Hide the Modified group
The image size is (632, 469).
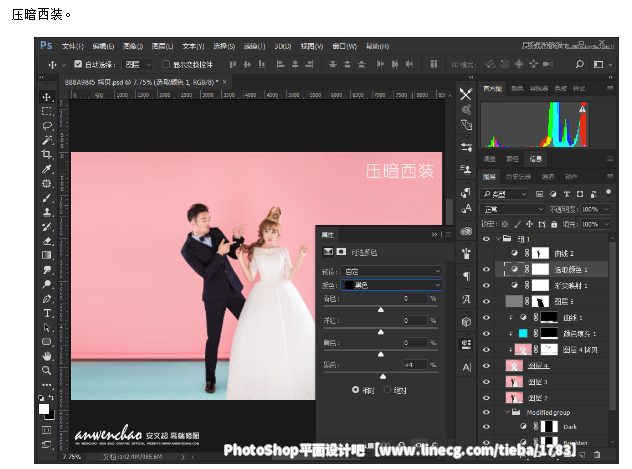click(486, 412)
